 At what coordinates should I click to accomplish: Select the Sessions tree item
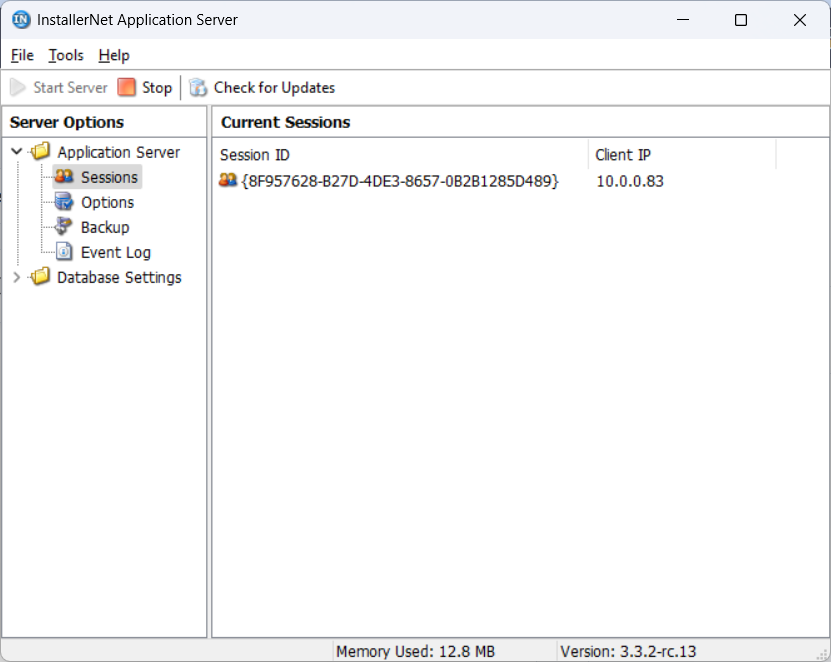(109, 177)
